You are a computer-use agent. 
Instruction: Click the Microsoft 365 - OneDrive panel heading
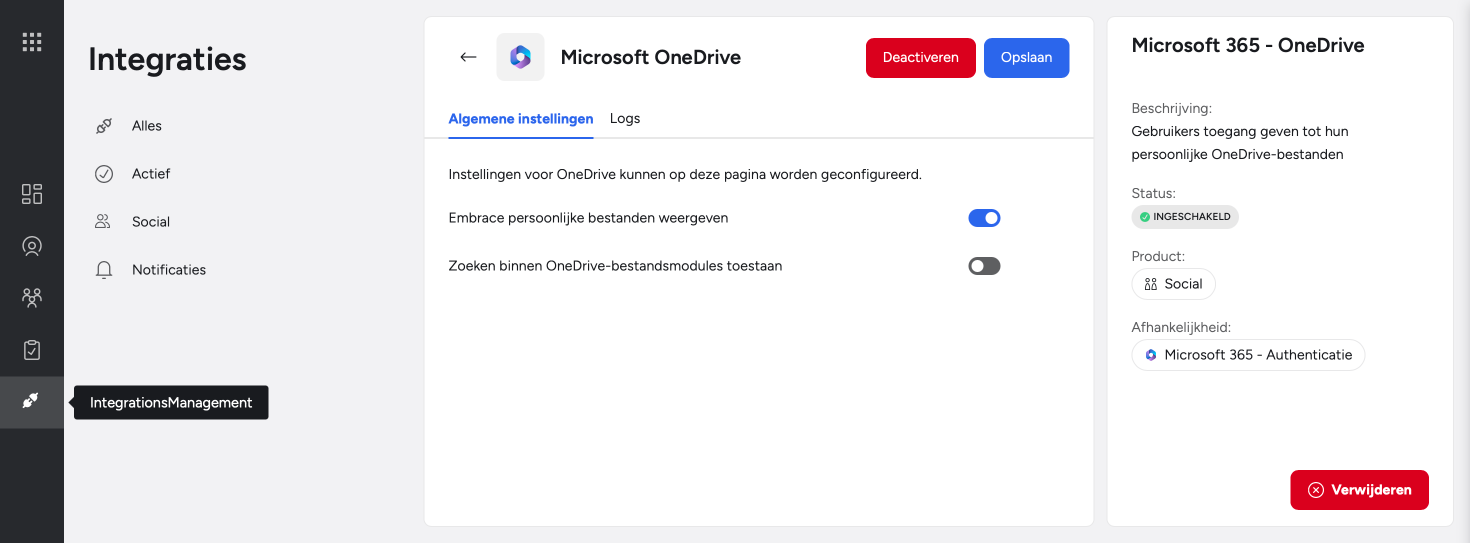tap(1248, 45)
